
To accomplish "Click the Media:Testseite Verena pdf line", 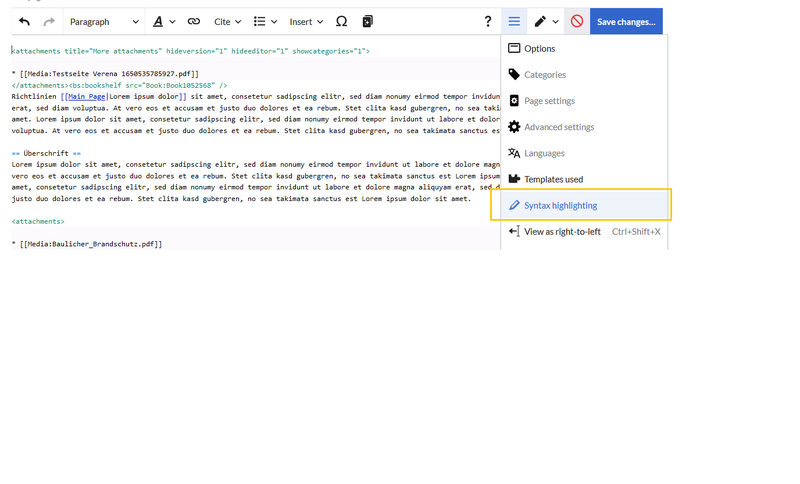I will pyautogui.click(x=105, y=73).
